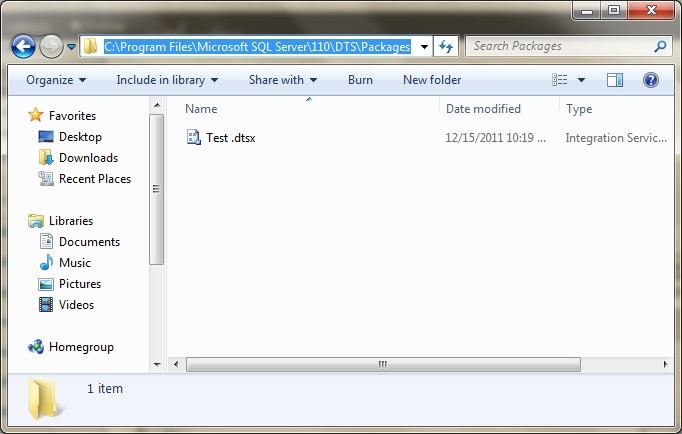Screen dimensions: 682x434
Task: Select the Homegroup icon in sidebar
Action: [37, 347]
